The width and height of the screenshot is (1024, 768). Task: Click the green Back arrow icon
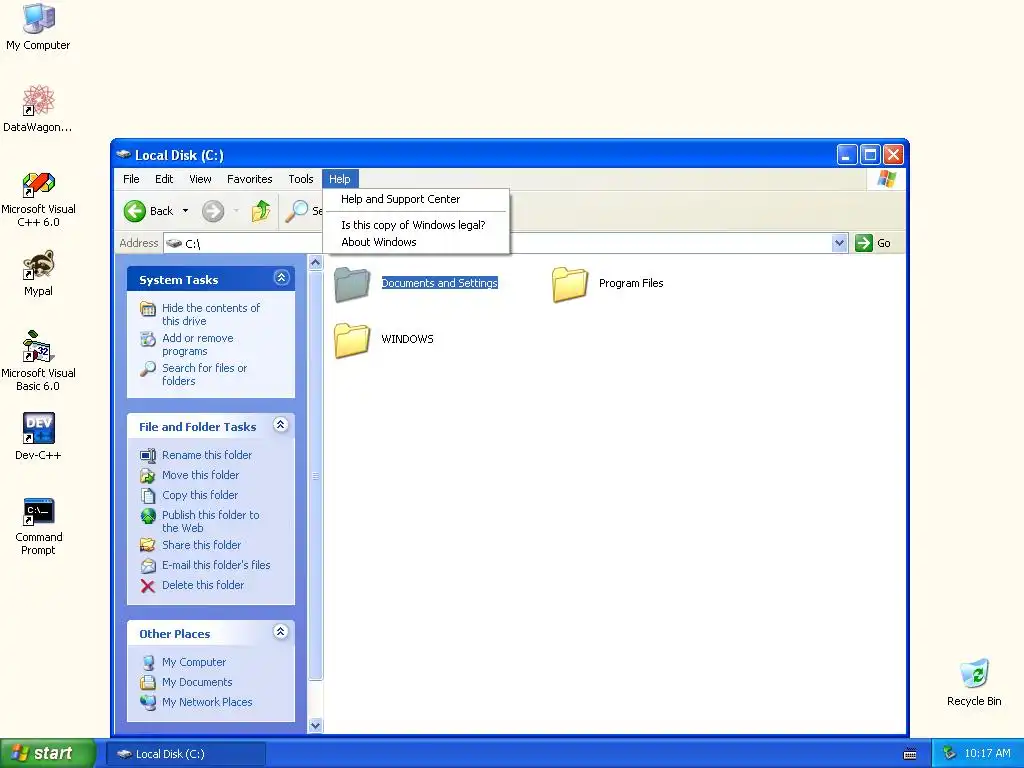pyautogui.click(x=135, y=211)
